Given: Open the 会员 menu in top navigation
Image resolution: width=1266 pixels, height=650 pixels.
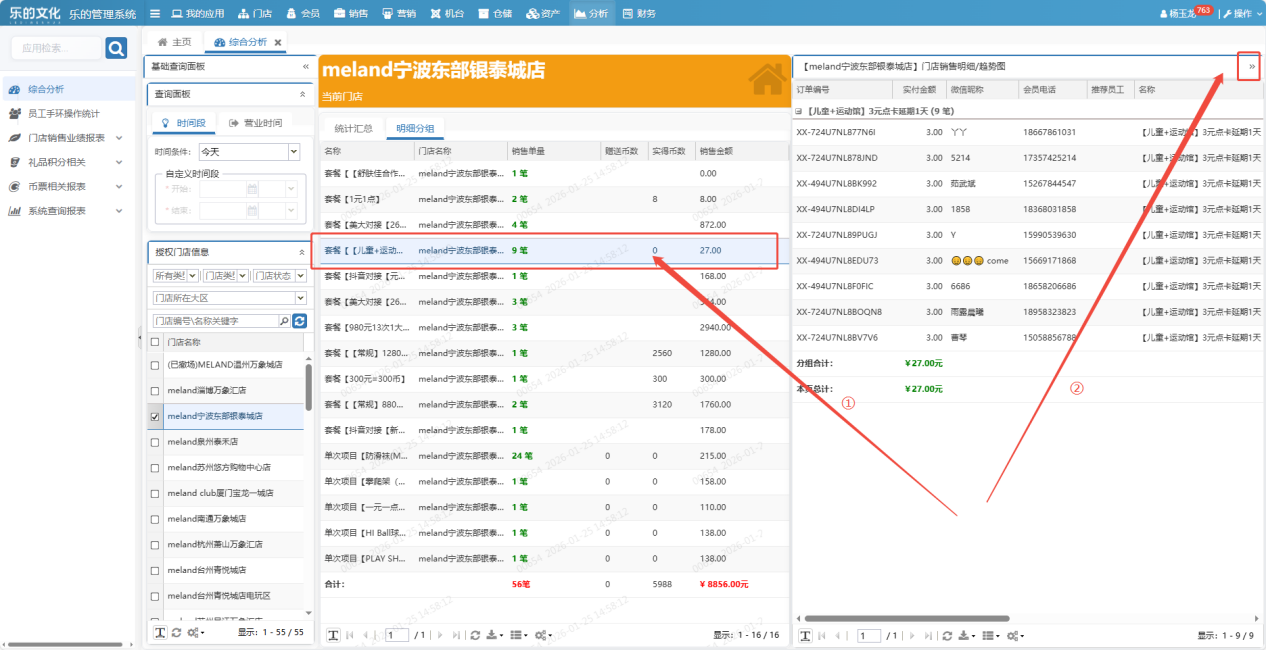Looking at the screenshot, I should pos(302,13).
